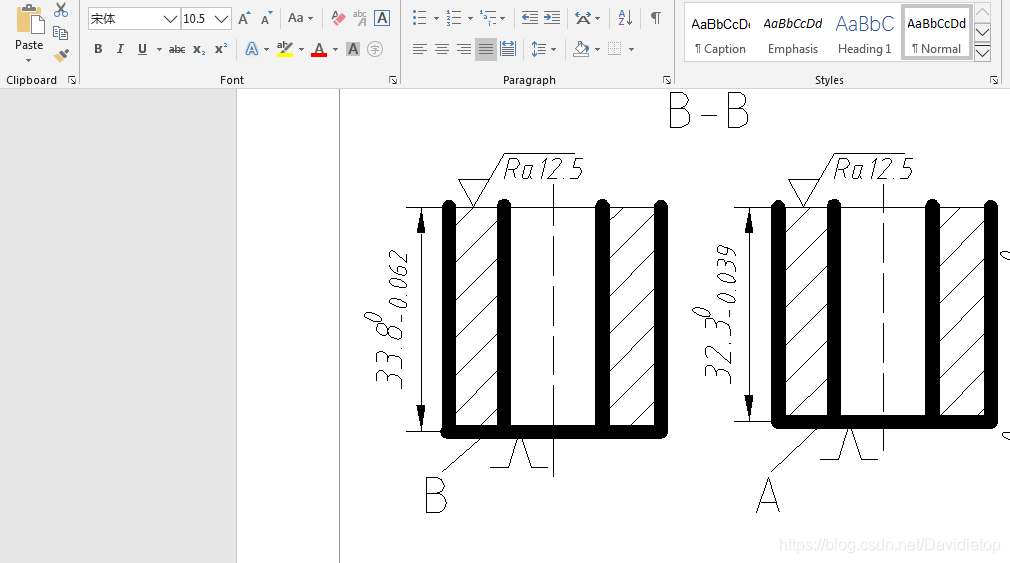
Task: Open the Change Case menu
Action: click(300, 18)
